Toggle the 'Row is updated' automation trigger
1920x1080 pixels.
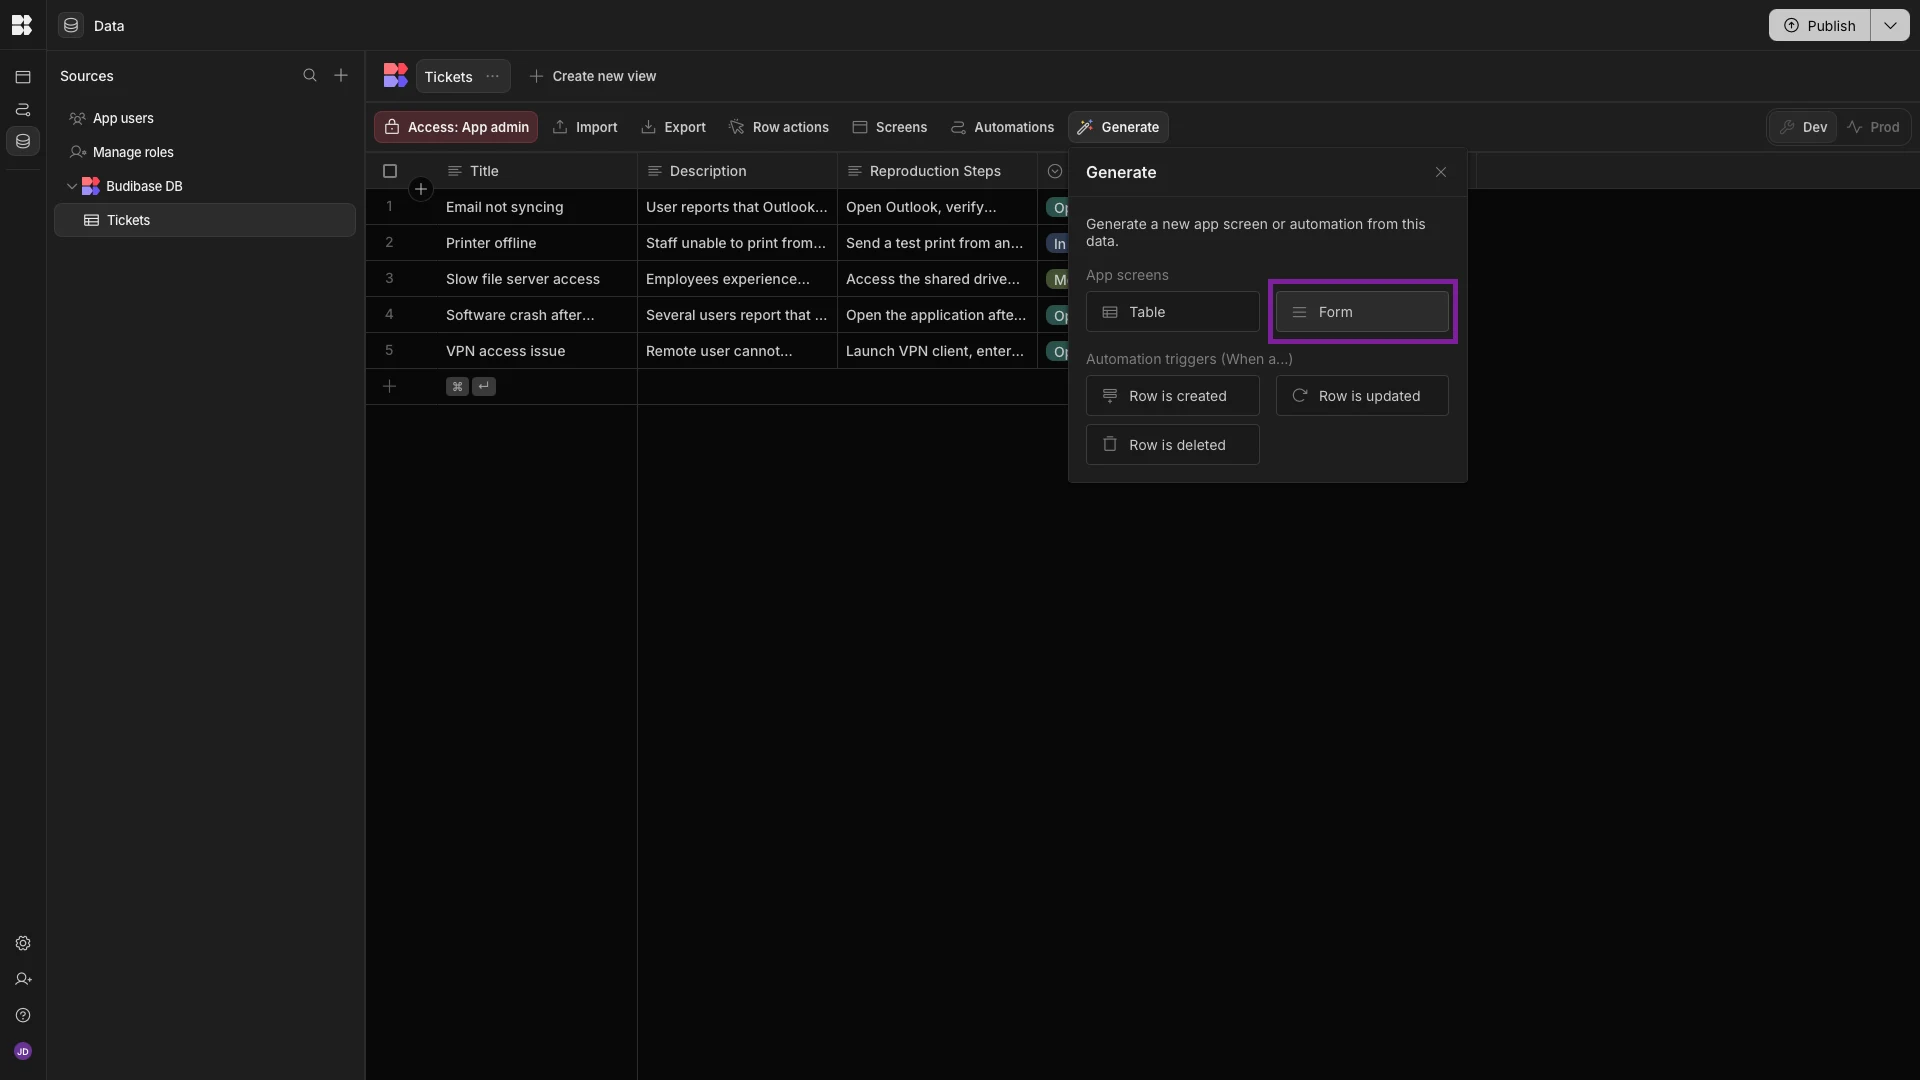click(x=1361, y=396)
